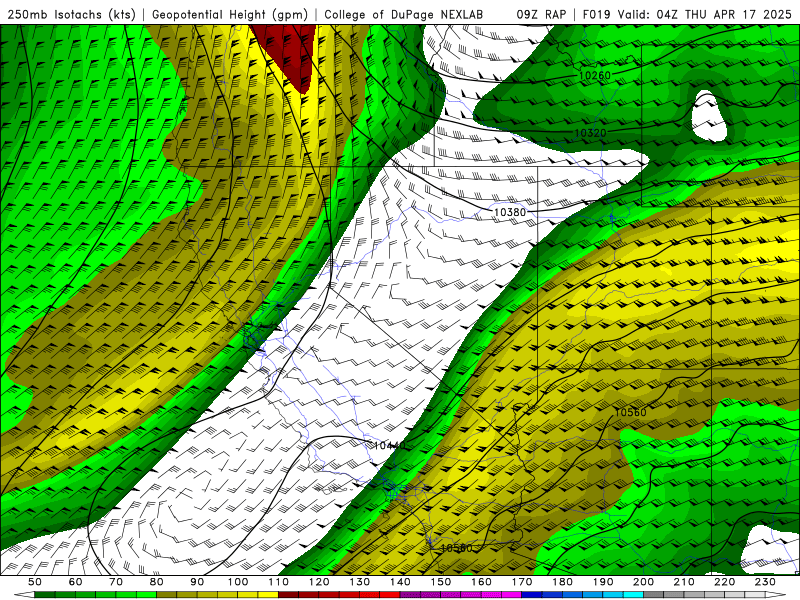Click the 50 value on the color scale
This screenshot has height=600, width=800.
coord(35,582)
